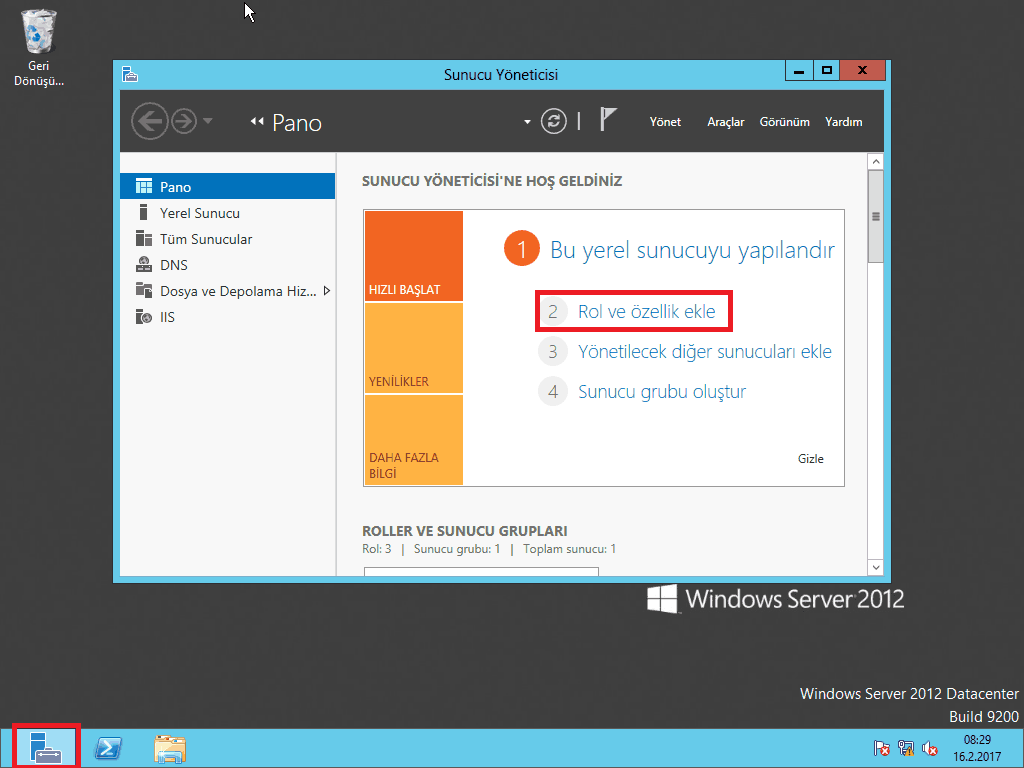Select IIS in the sidebar
Viewport: 1024px width, 768px height.
coord(167,317)
